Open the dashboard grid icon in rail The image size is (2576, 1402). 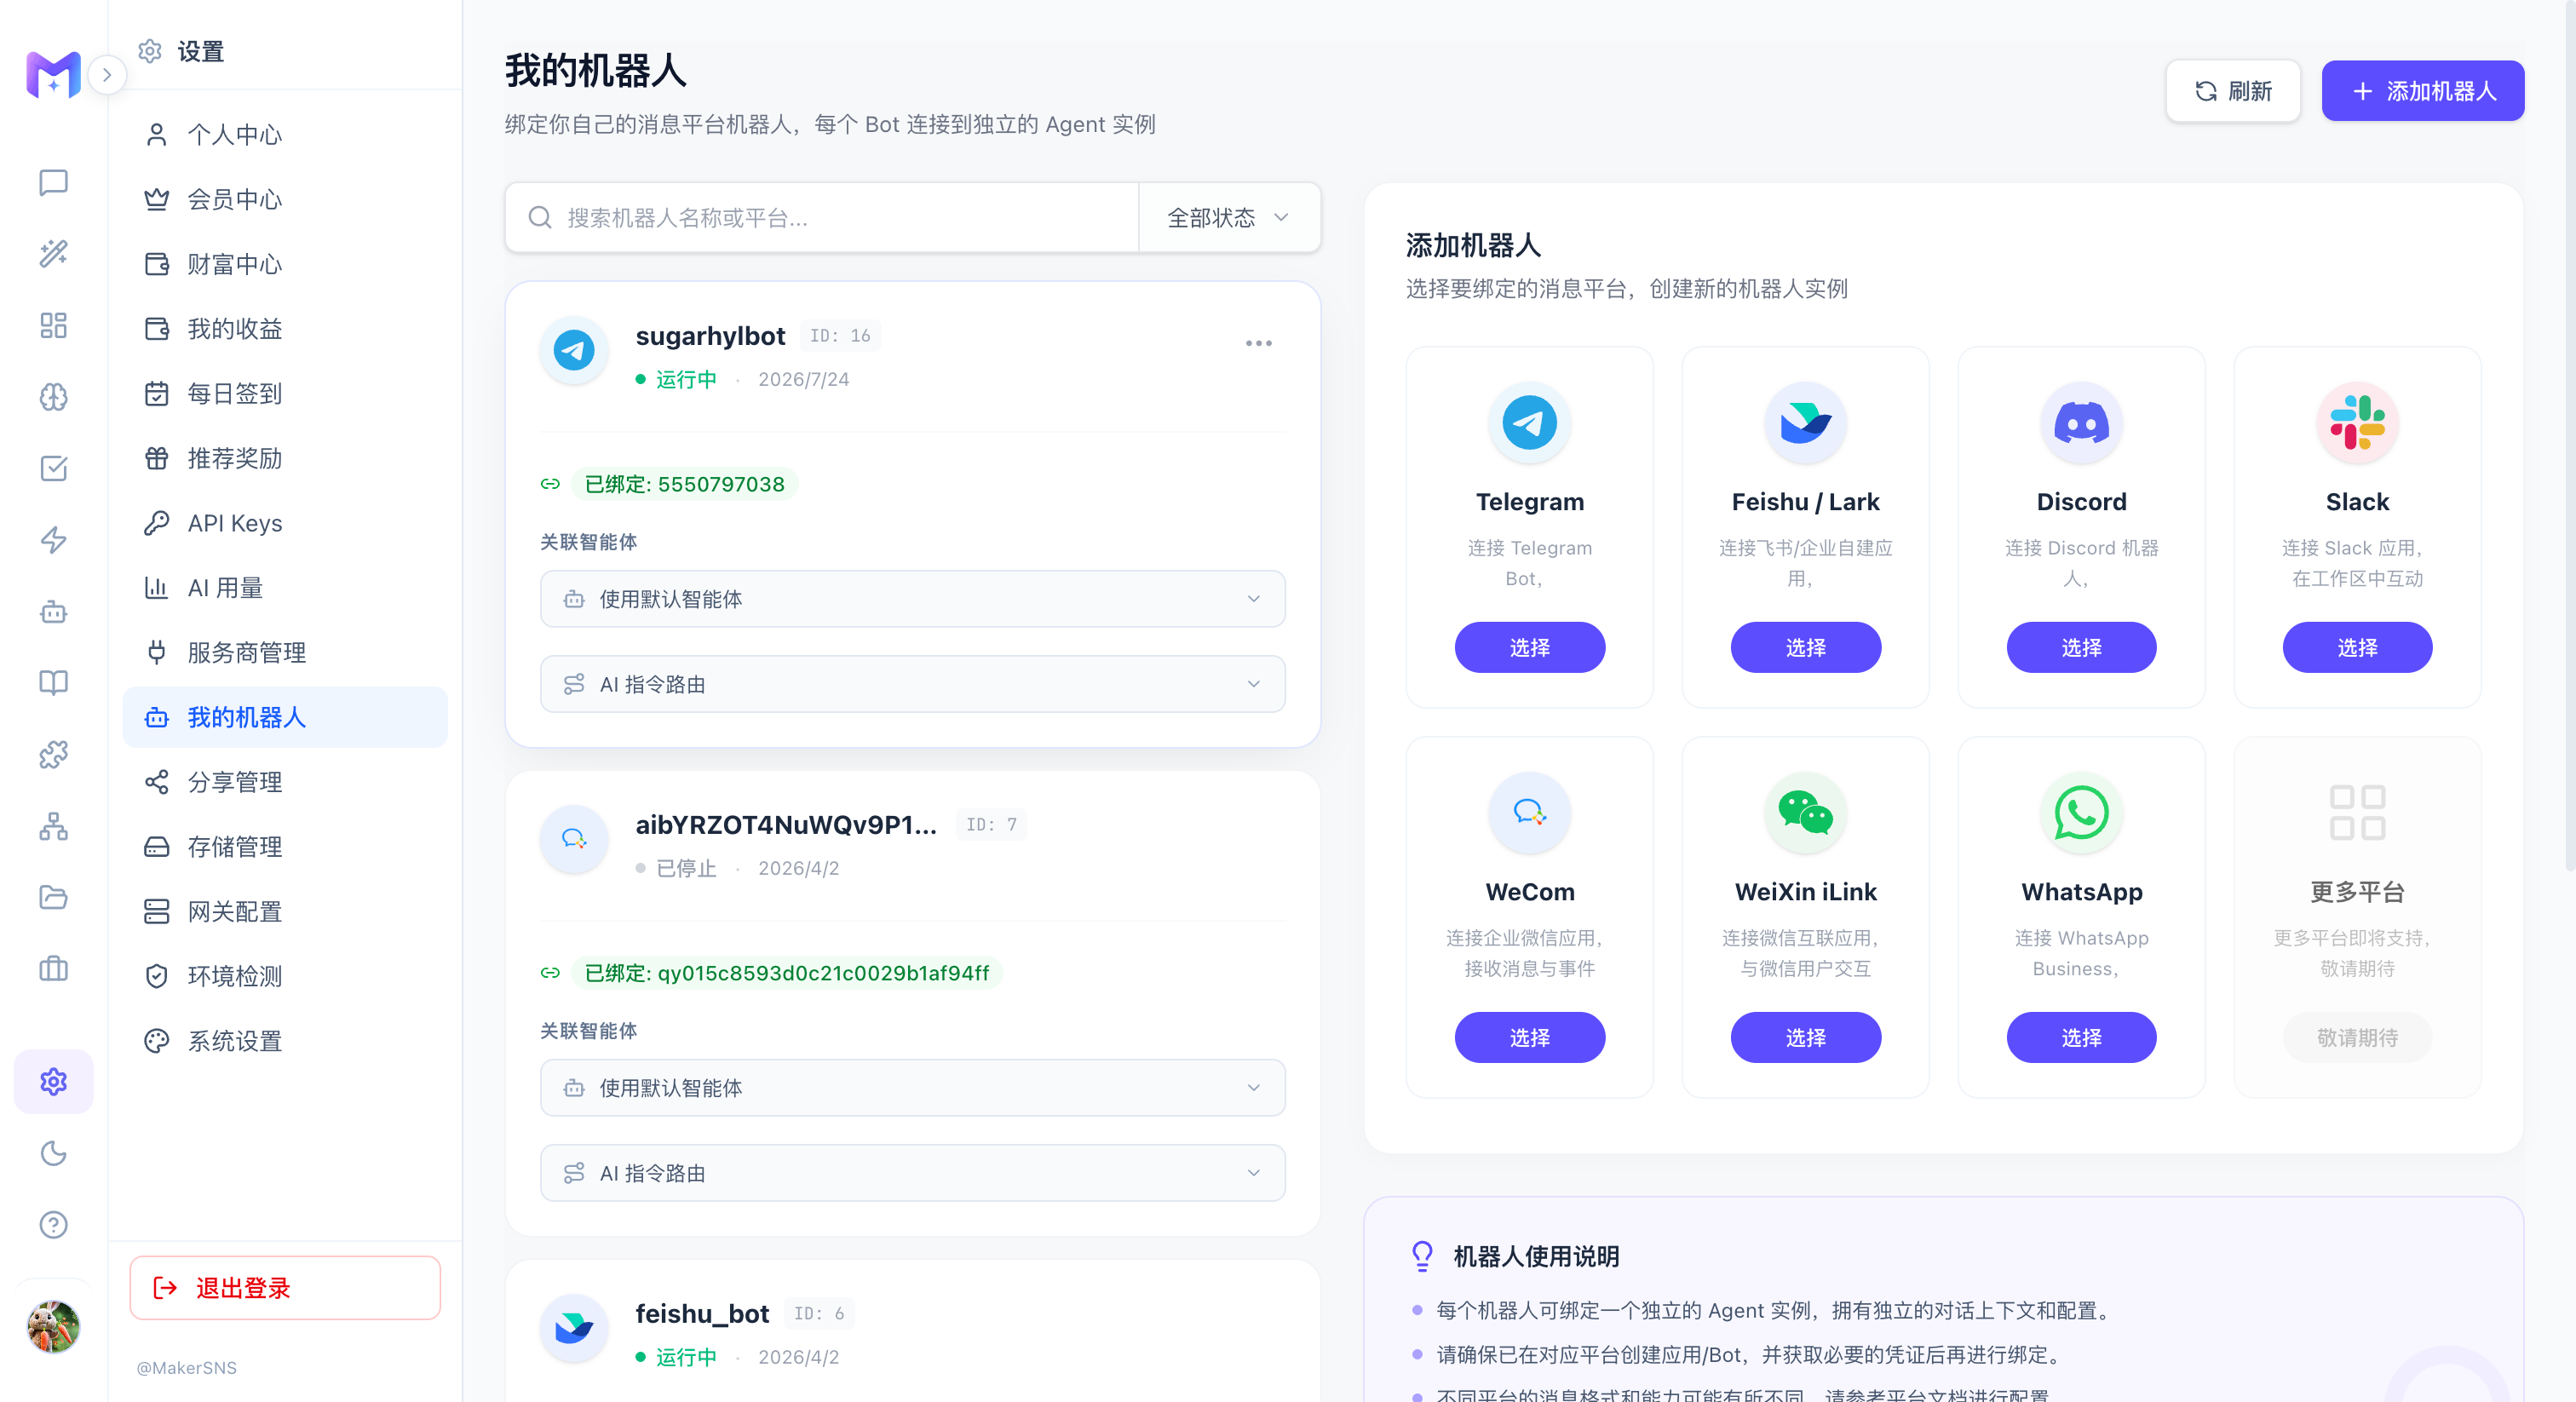click(53, 326)
